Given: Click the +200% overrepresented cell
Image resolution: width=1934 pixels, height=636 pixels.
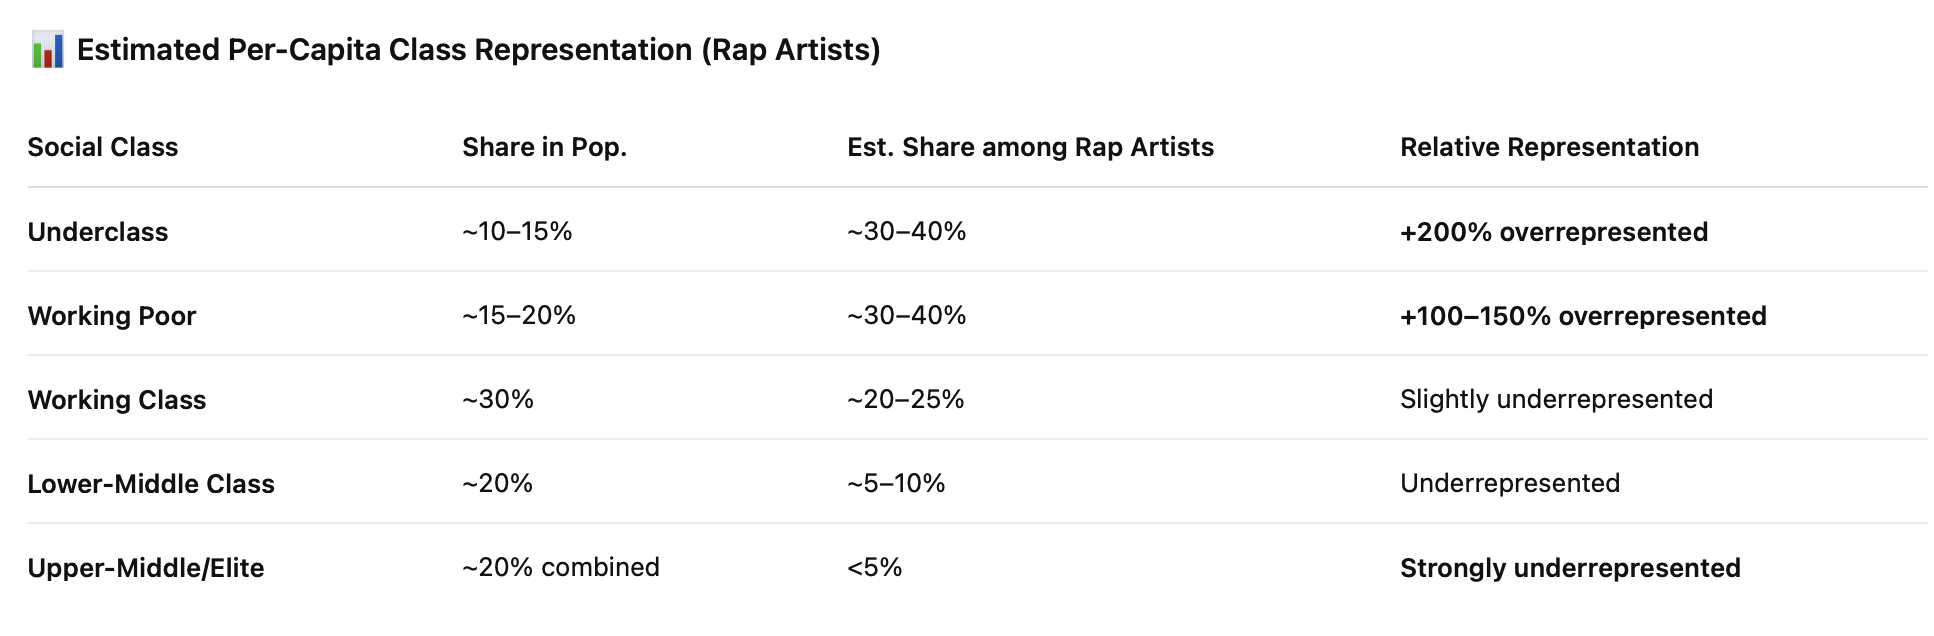Looking at the screenshot, I should click(x=1553, y=232).
